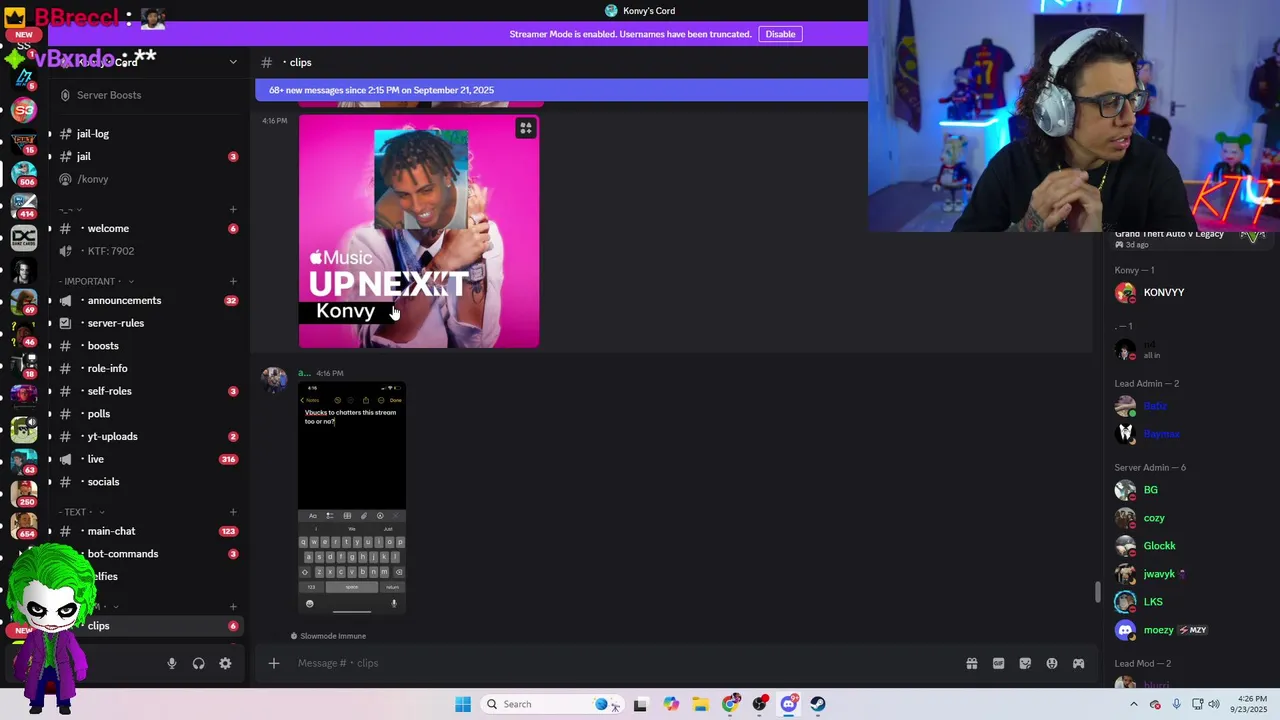Open Copilot from the taskbar
The image size is (1280, 720).
[671, 704]
